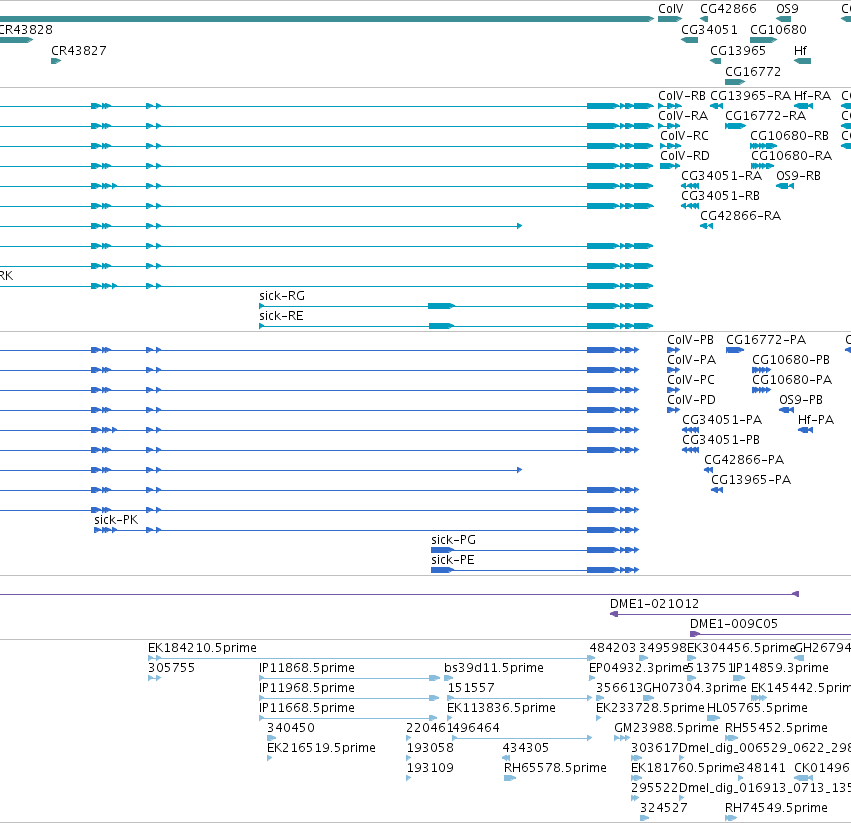Click transcript CG34051-RB
Image resolution: width=851 pixels, height=823 pixels.
(x=720, y=196)
